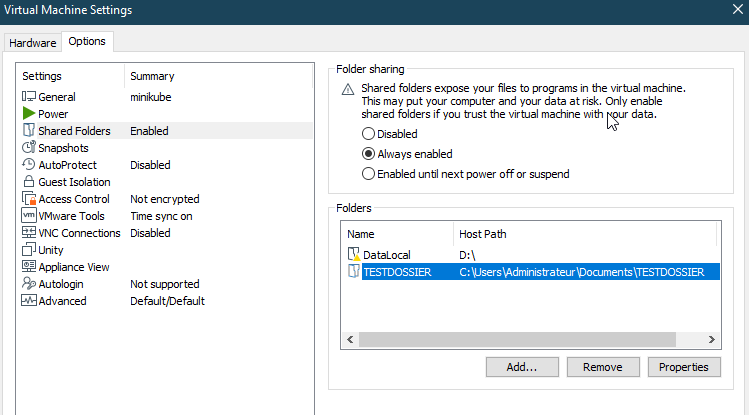
Task: Click the General settings monitor icon
Action: 29,96
